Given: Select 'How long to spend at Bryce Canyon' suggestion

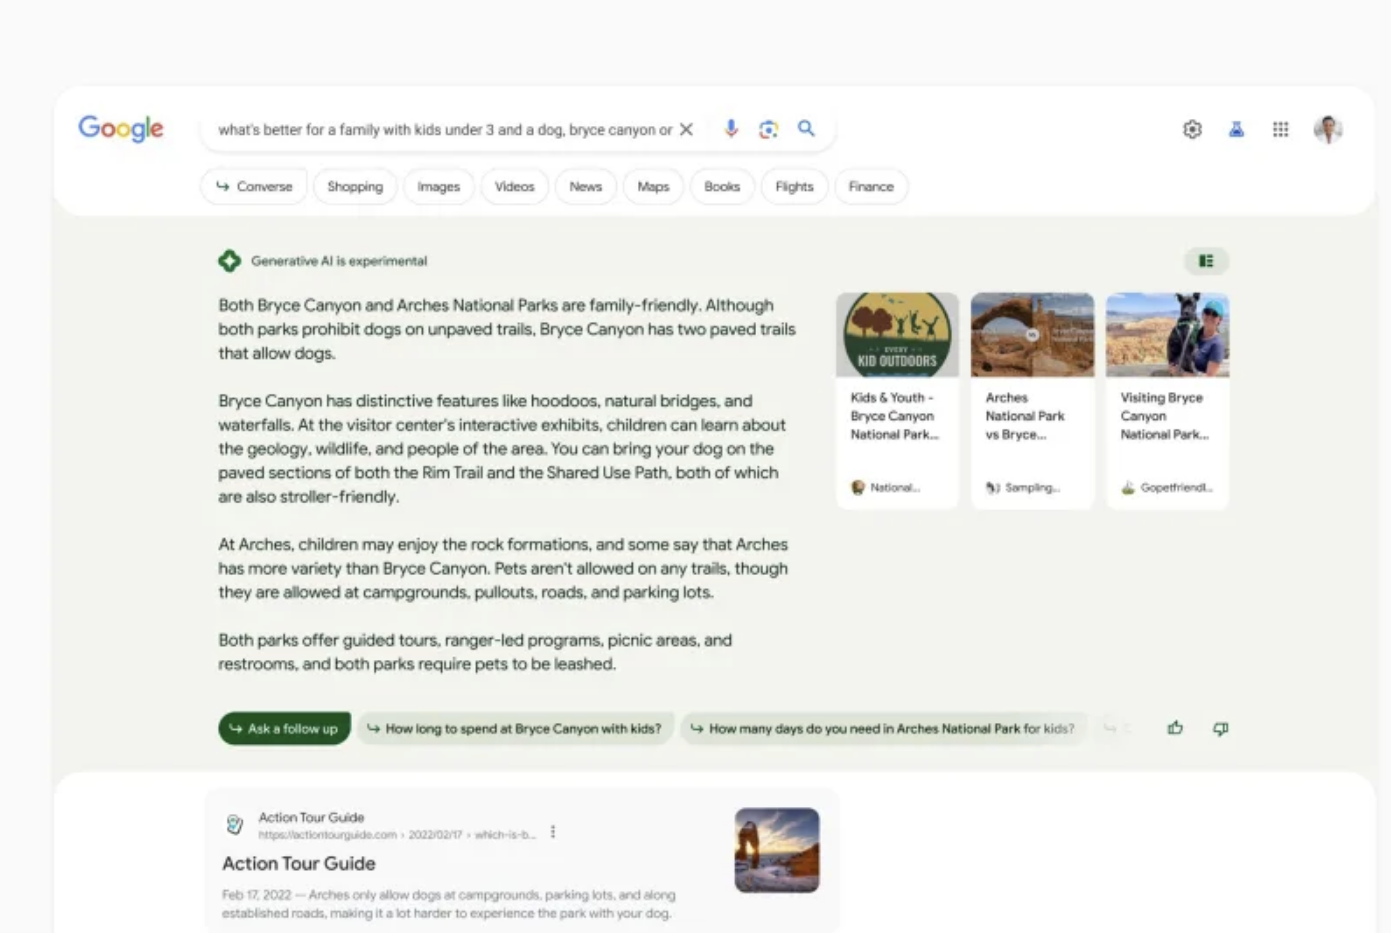Looking at the screenshot, I should [x=515, y=728].
